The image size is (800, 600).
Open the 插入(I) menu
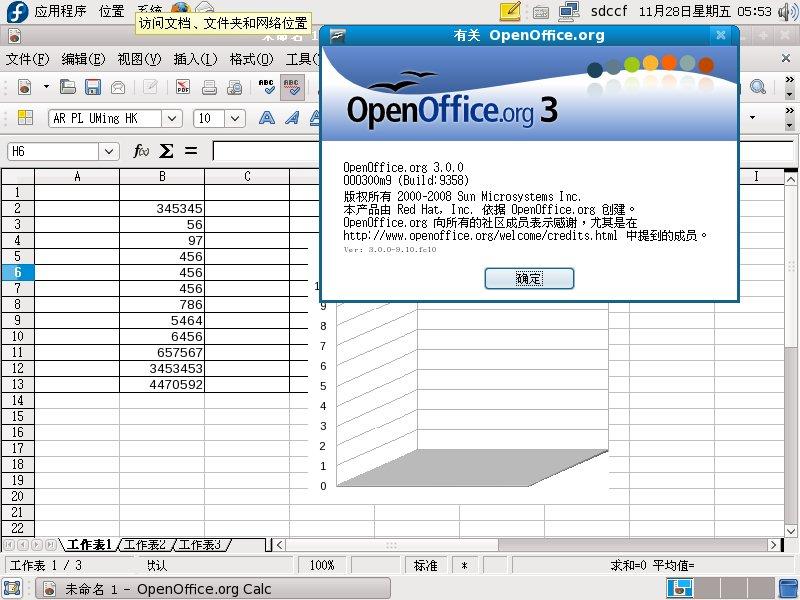195,59
